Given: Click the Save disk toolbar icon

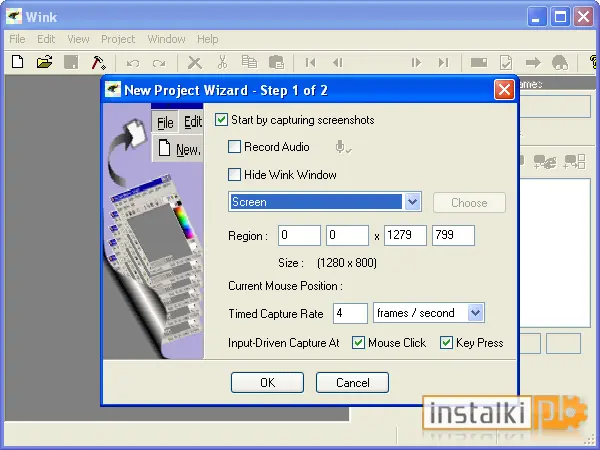Looking at the screenshot, I should click(x=71, y=62).
